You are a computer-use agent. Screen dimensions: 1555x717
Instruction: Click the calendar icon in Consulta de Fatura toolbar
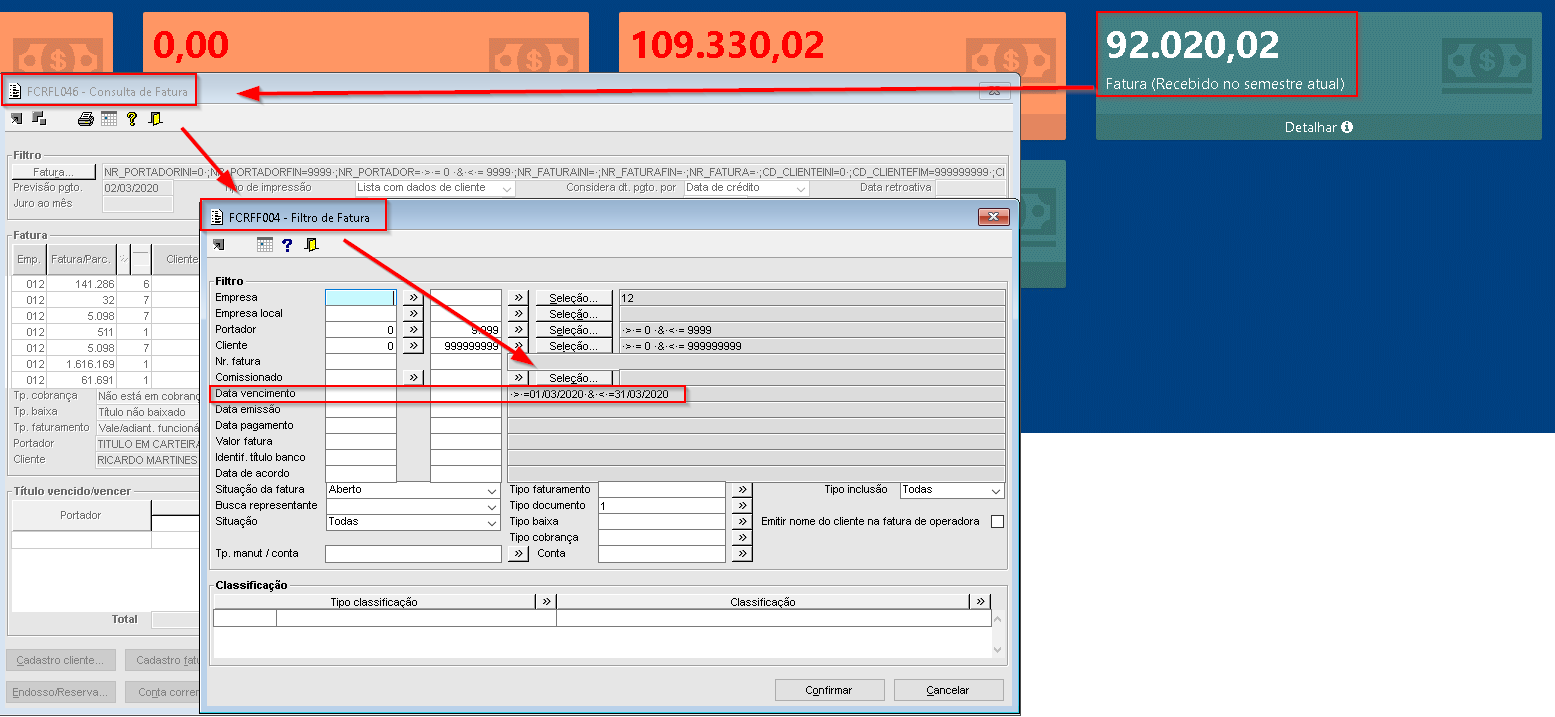109,119
